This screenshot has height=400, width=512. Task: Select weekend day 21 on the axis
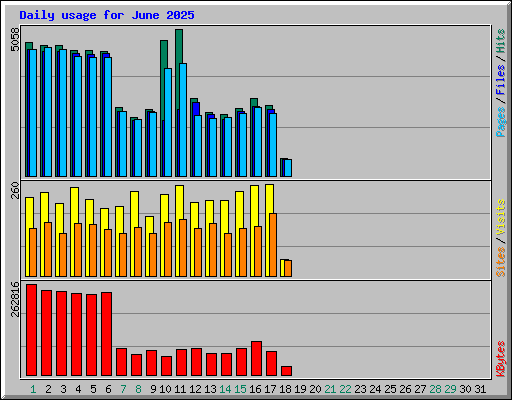point(330,389)
